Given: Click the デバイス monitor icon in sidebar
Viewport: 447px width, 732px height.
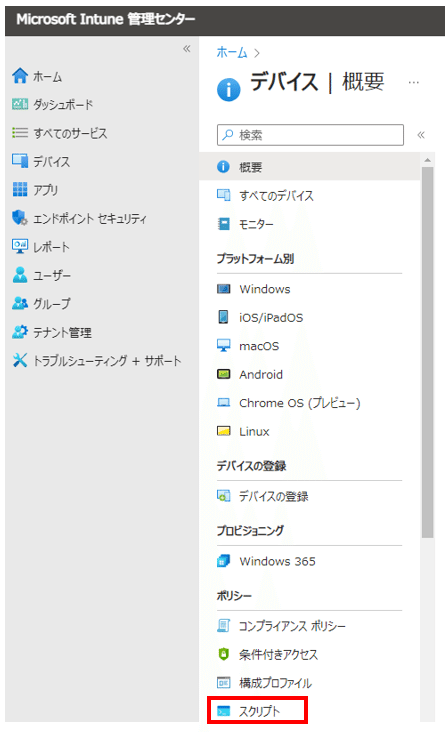Looking at the screenshot, I should pyautogui.click(x=20, y=161).
